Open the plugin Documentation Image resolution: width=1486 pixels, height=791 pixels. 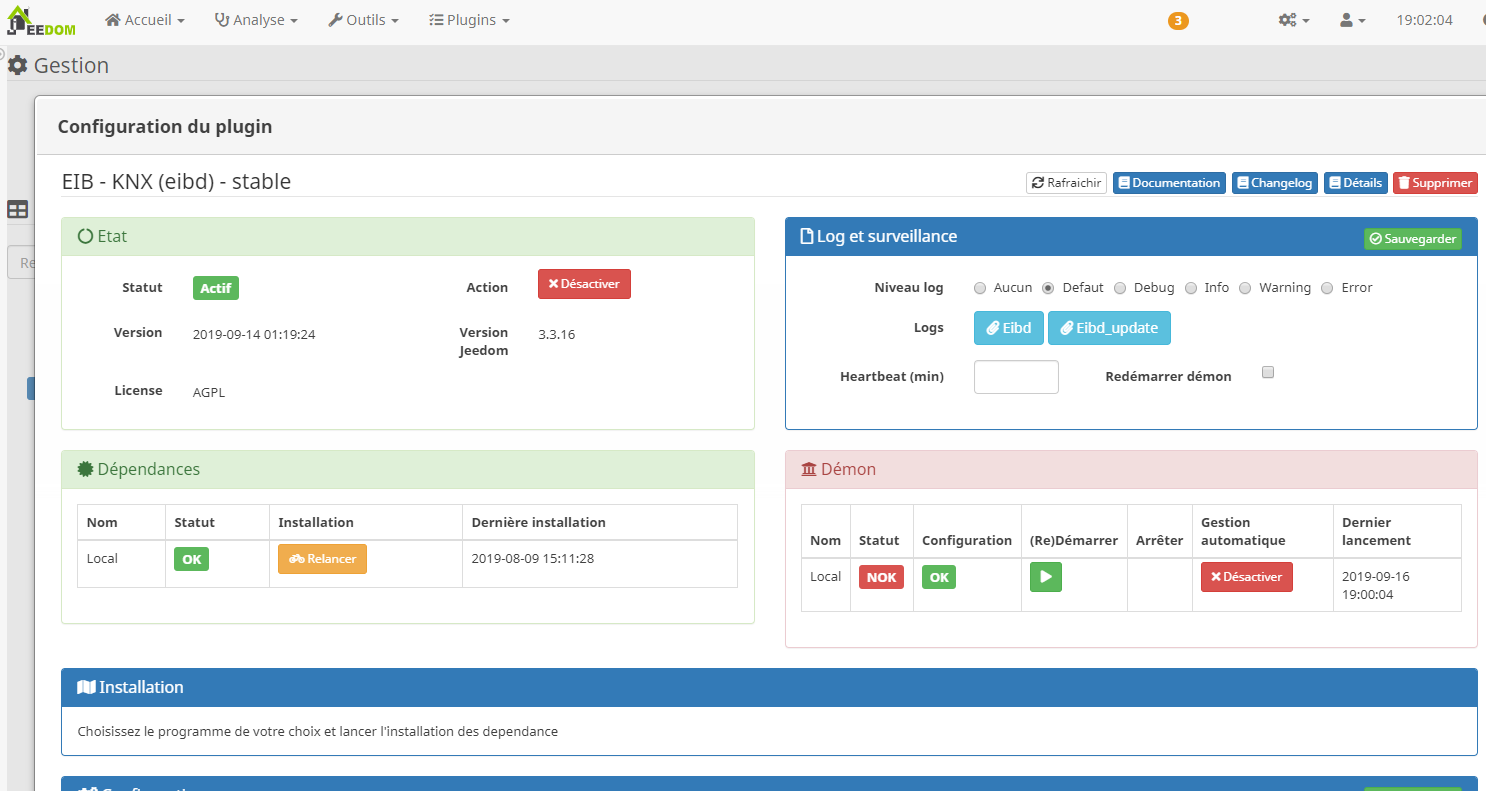coord(1169,183)
